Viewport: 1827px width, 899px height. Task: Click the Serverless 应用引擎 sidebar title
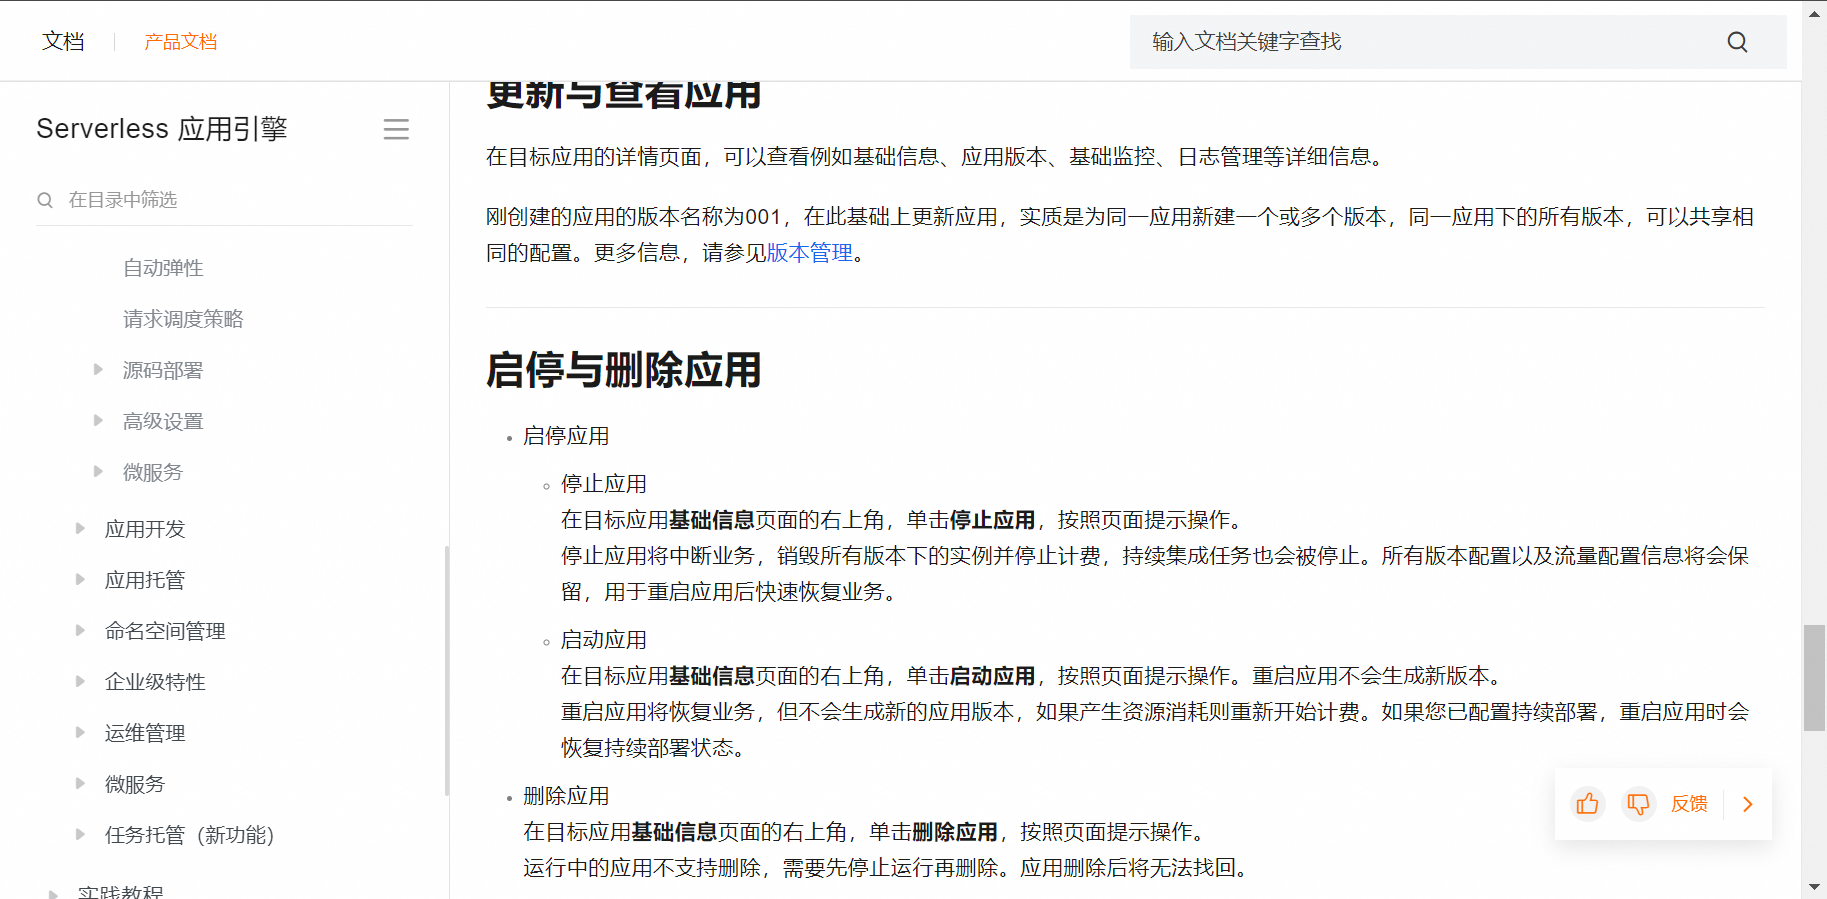click(x=162, y=129)
